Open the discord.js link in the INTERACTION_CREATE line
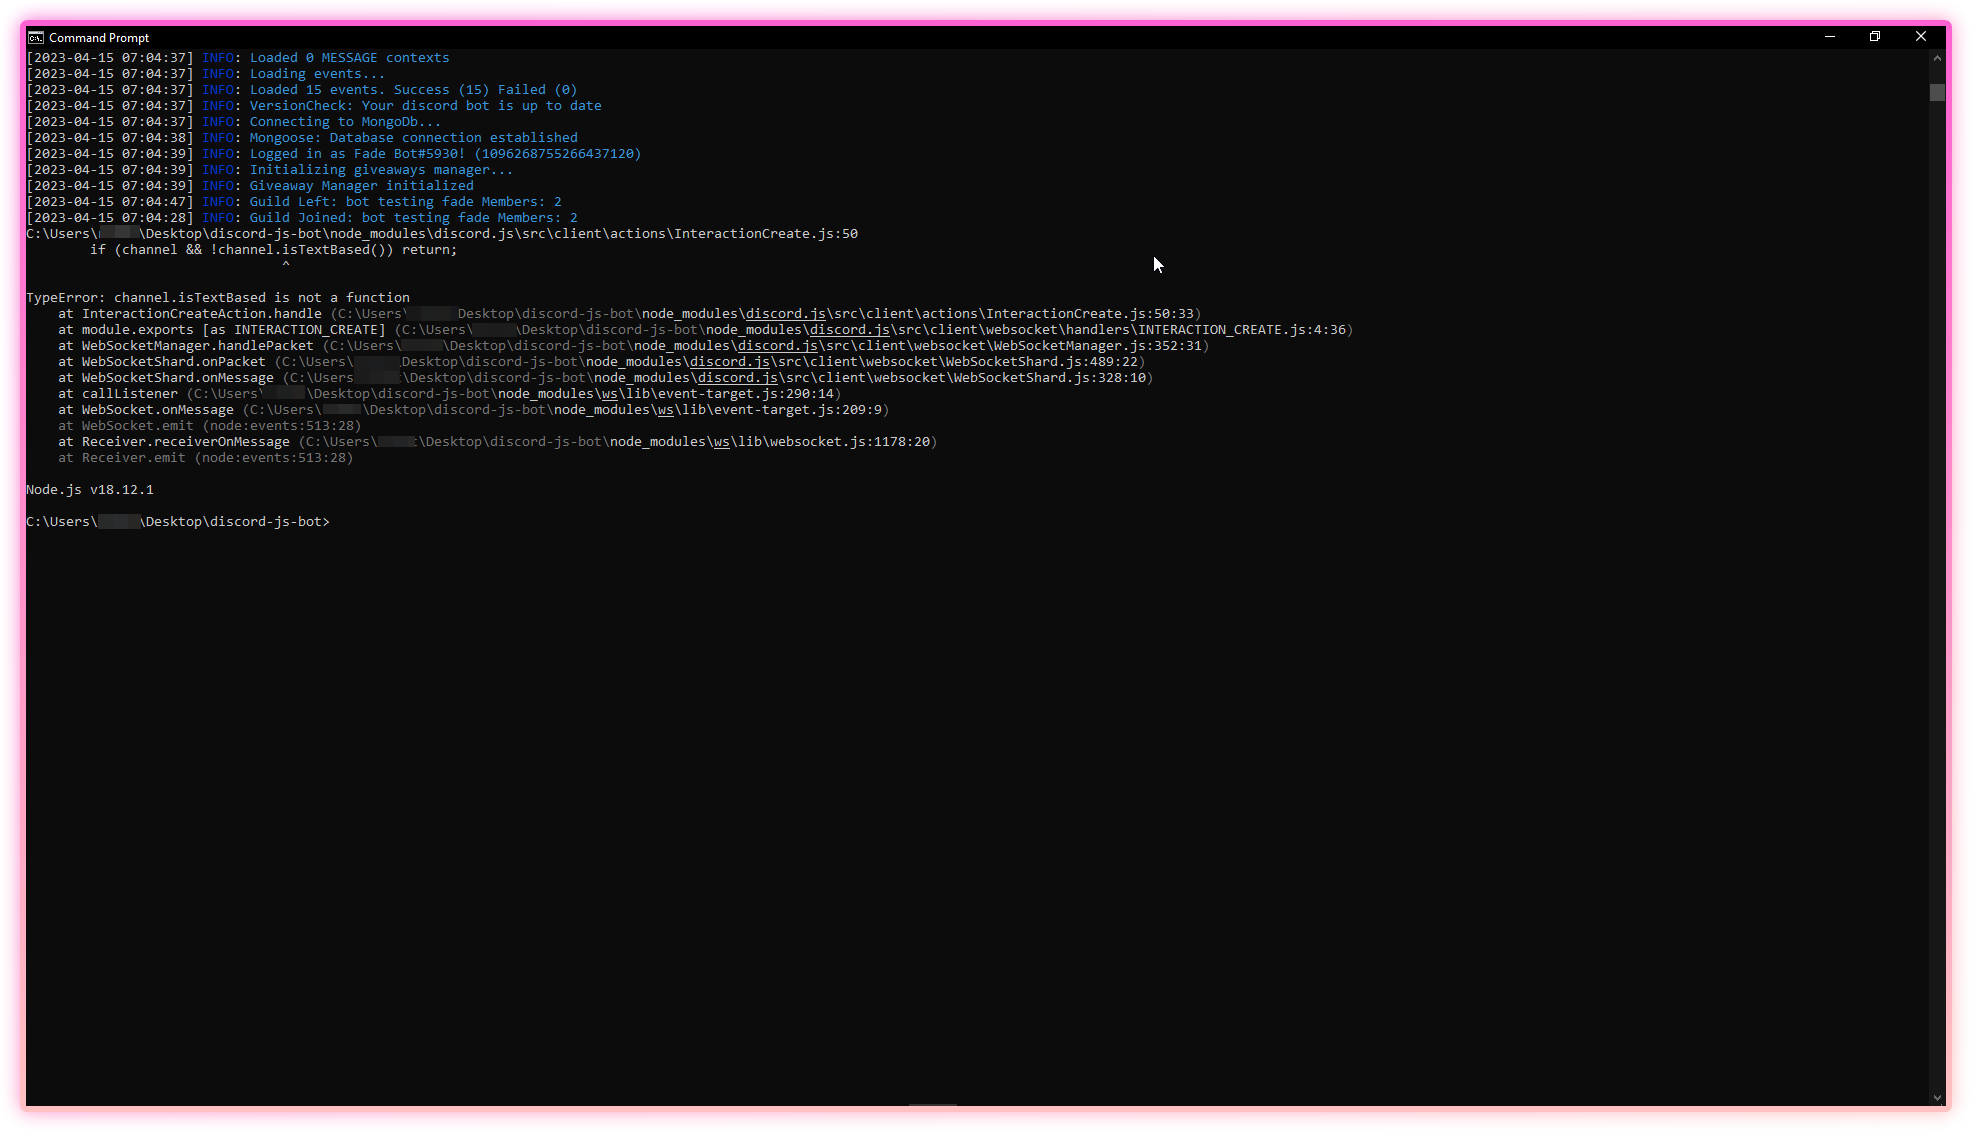Image resolution: width=1972 pixels, height=1132 pixels. pyautogui.click(x=851, y=329)
